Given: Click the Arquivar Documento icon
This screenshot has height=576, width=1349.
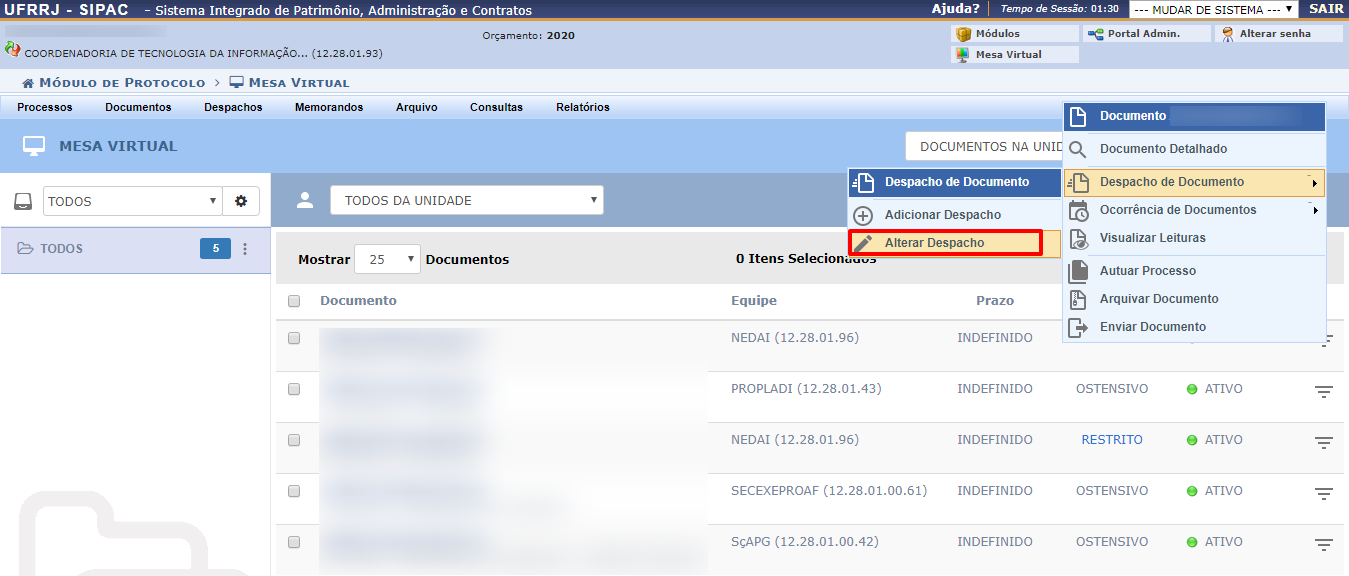Looking at the screenshot, I should click(x=1078, y=299).
